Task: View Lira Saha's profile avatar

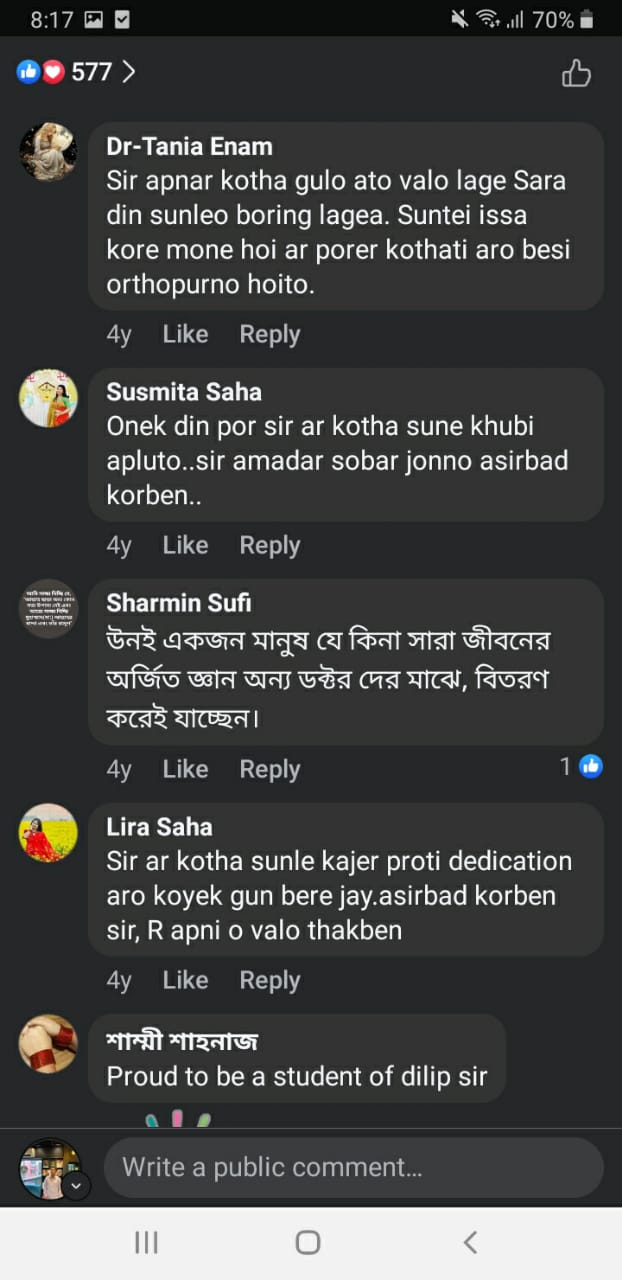Action: coord(48,833)
